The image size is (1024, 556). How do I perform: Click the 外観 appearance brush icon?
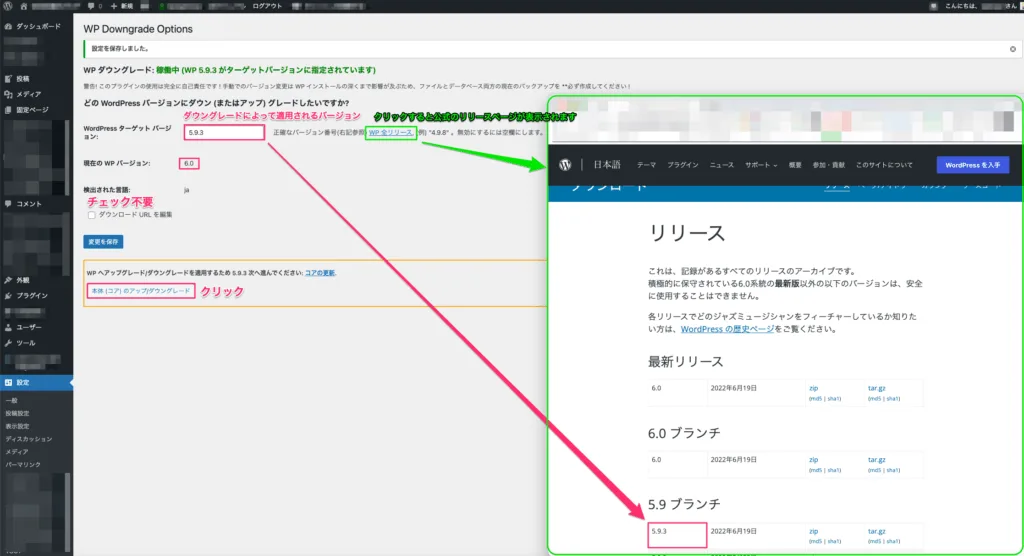(x=8, y=280)
